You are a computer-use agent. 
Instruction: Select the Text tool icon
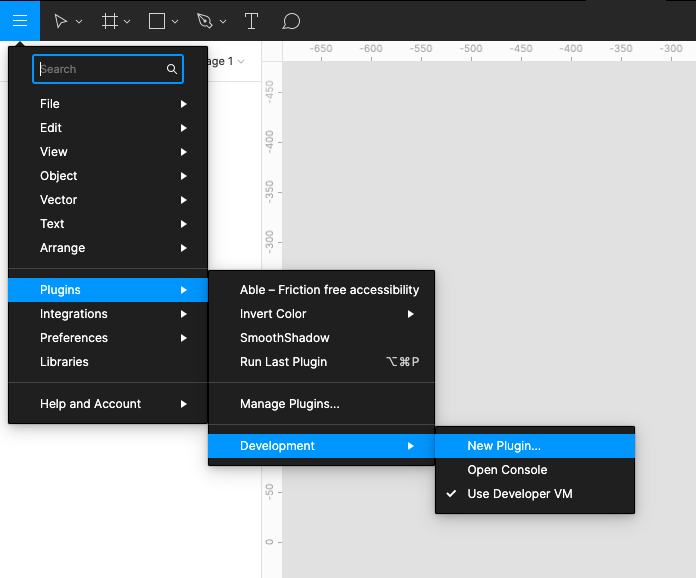click(x=251, y=21)
